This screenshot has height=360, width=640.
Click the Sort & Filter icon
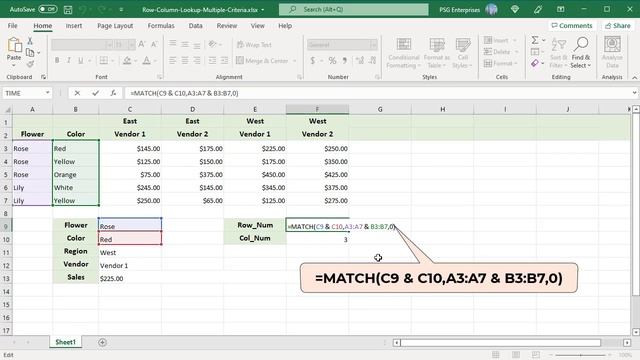[558, 44]
